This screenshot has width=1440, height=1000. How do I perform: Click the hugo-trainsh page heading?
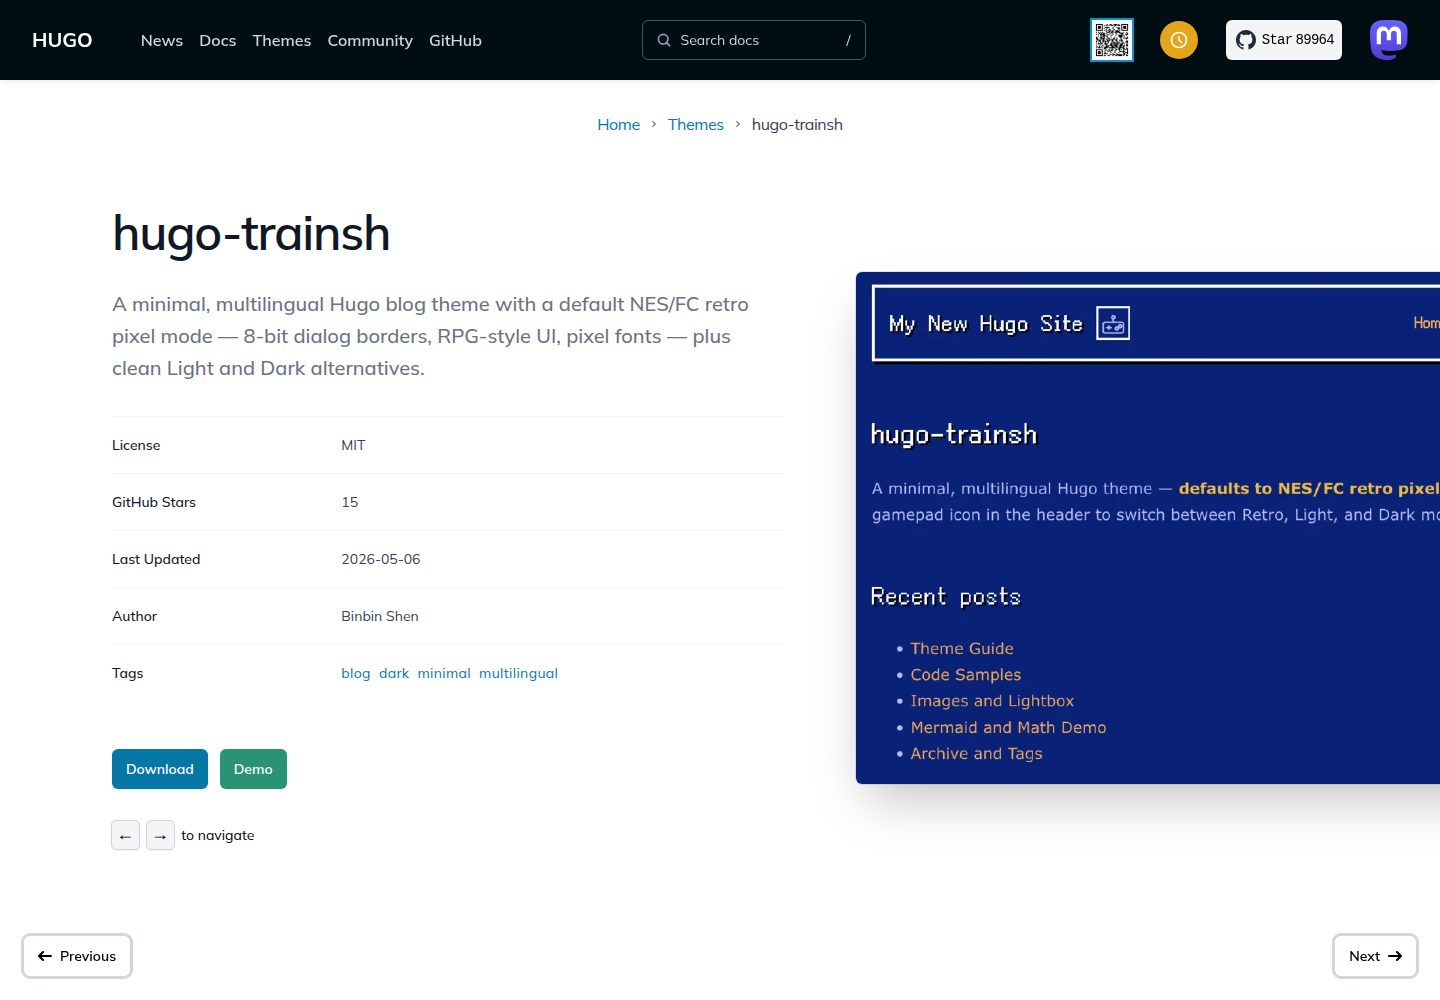point(251,234)
